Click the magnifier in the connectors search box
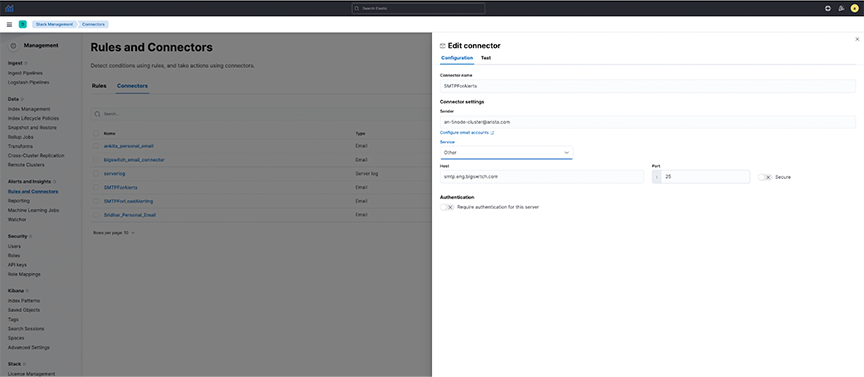The image size is (864, 377). [98, 114]
